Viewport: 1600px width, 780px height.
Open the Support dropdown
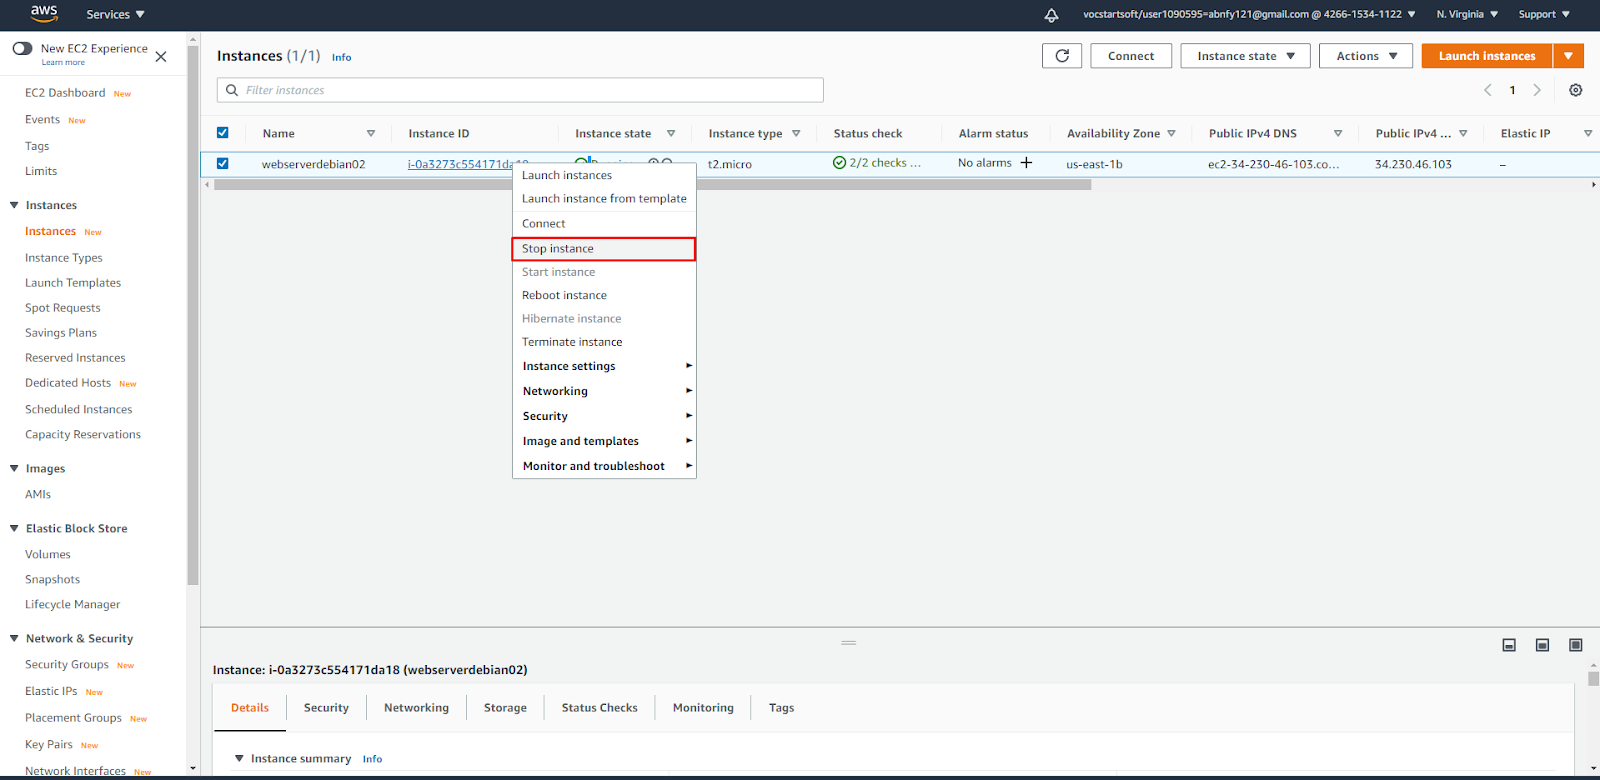point(1544,14)
